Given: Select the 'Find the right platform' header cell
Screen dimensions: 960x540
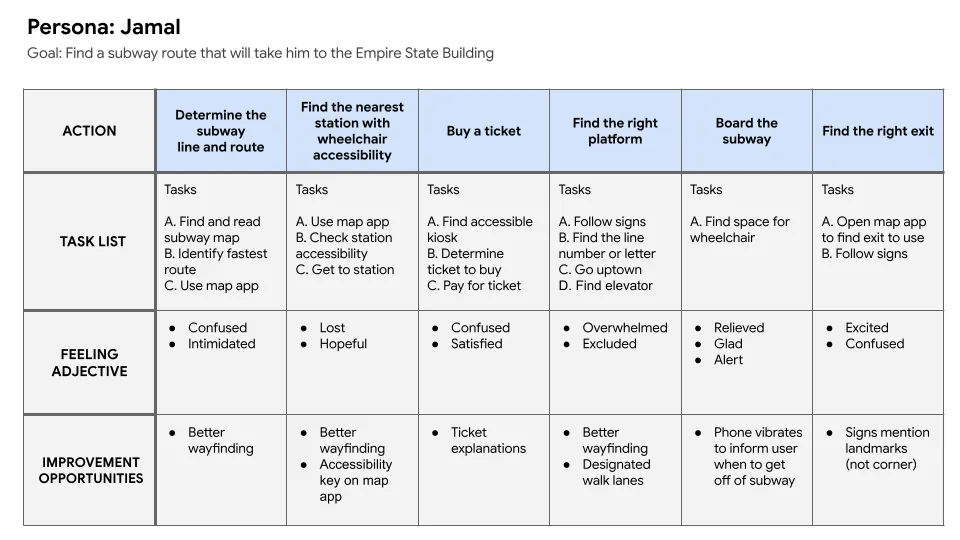Looking at the screenshot, I should point(615,131).
